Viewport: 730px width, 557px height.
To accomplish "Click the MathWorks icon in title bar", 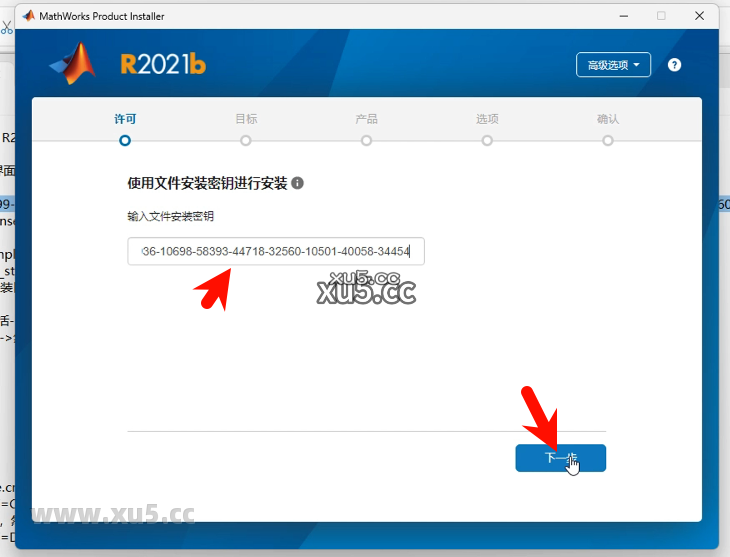I will pyautogui.click(x=28, y=16).
